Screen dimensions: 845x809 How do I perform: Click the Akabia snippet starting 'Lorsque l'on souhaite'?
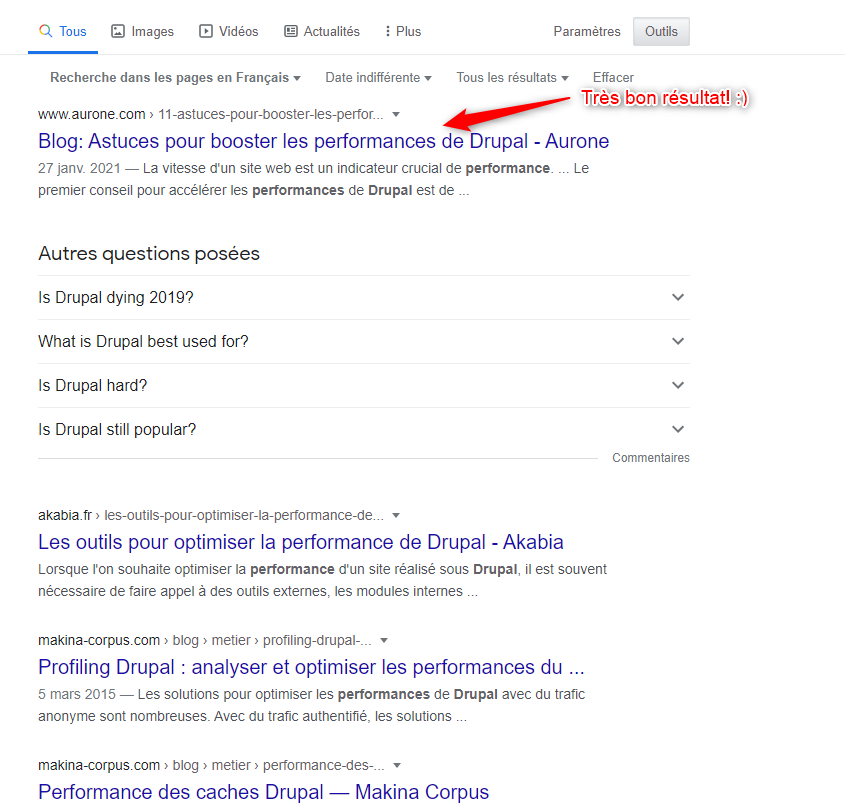(x=322, y=580)
